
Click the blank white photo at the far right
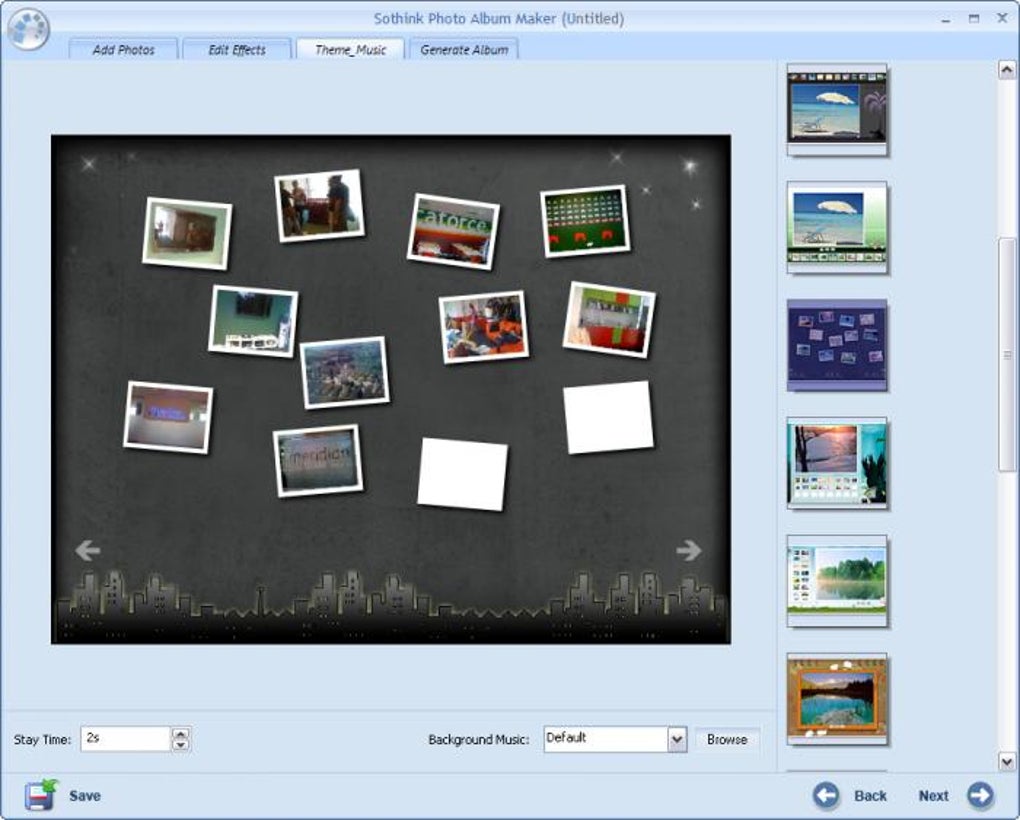(x=608, y=417)
